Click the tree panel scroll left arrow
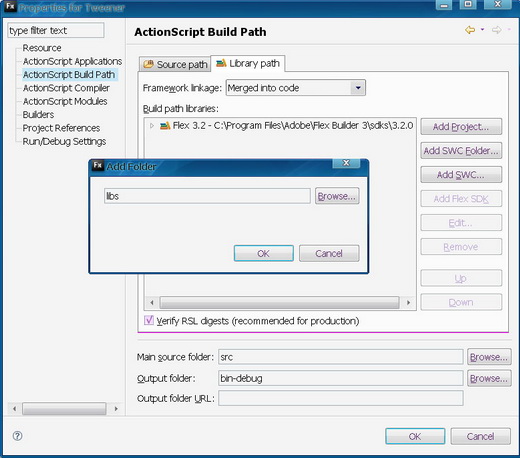This screenshot has height=458, width=520. tap(14, 409)
